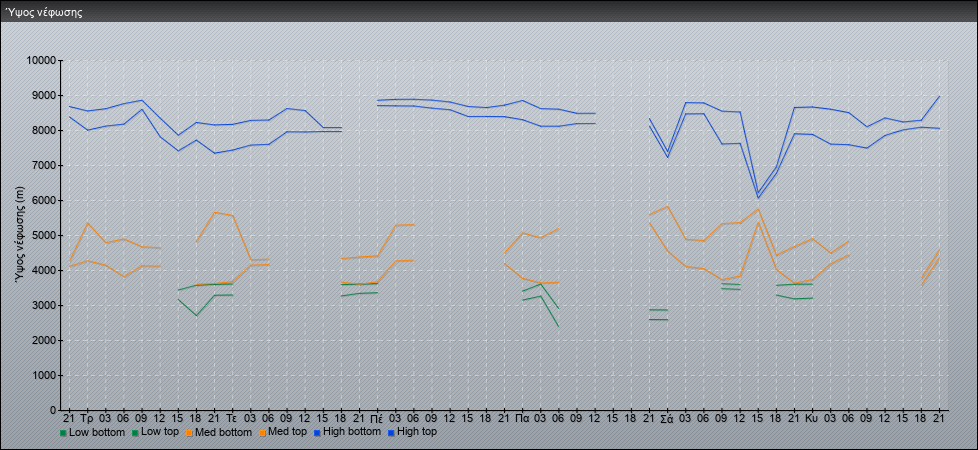Click the 3000 value on the vertical axis
978x450 pixels.
(x=44, y=305)
